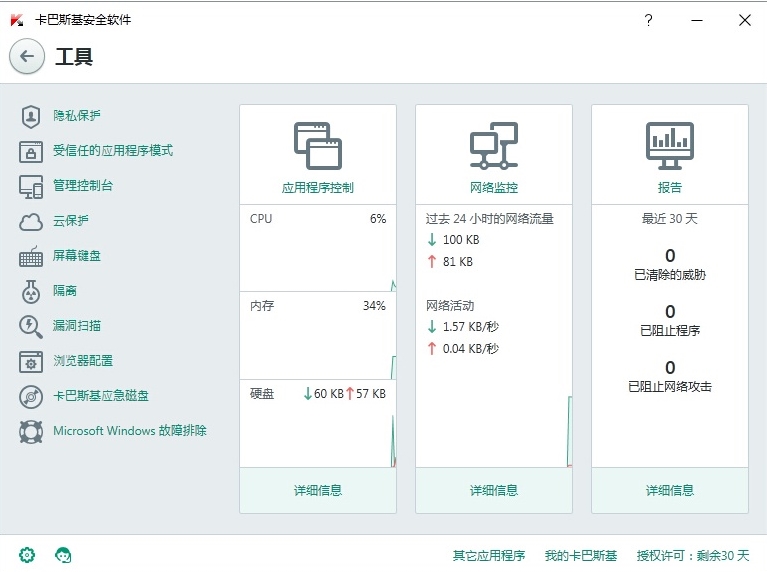Image resolution: width=767 pixels, height=572 pixels.
Task: Click the 工具 page title
Action: click(x=74, y=57)
